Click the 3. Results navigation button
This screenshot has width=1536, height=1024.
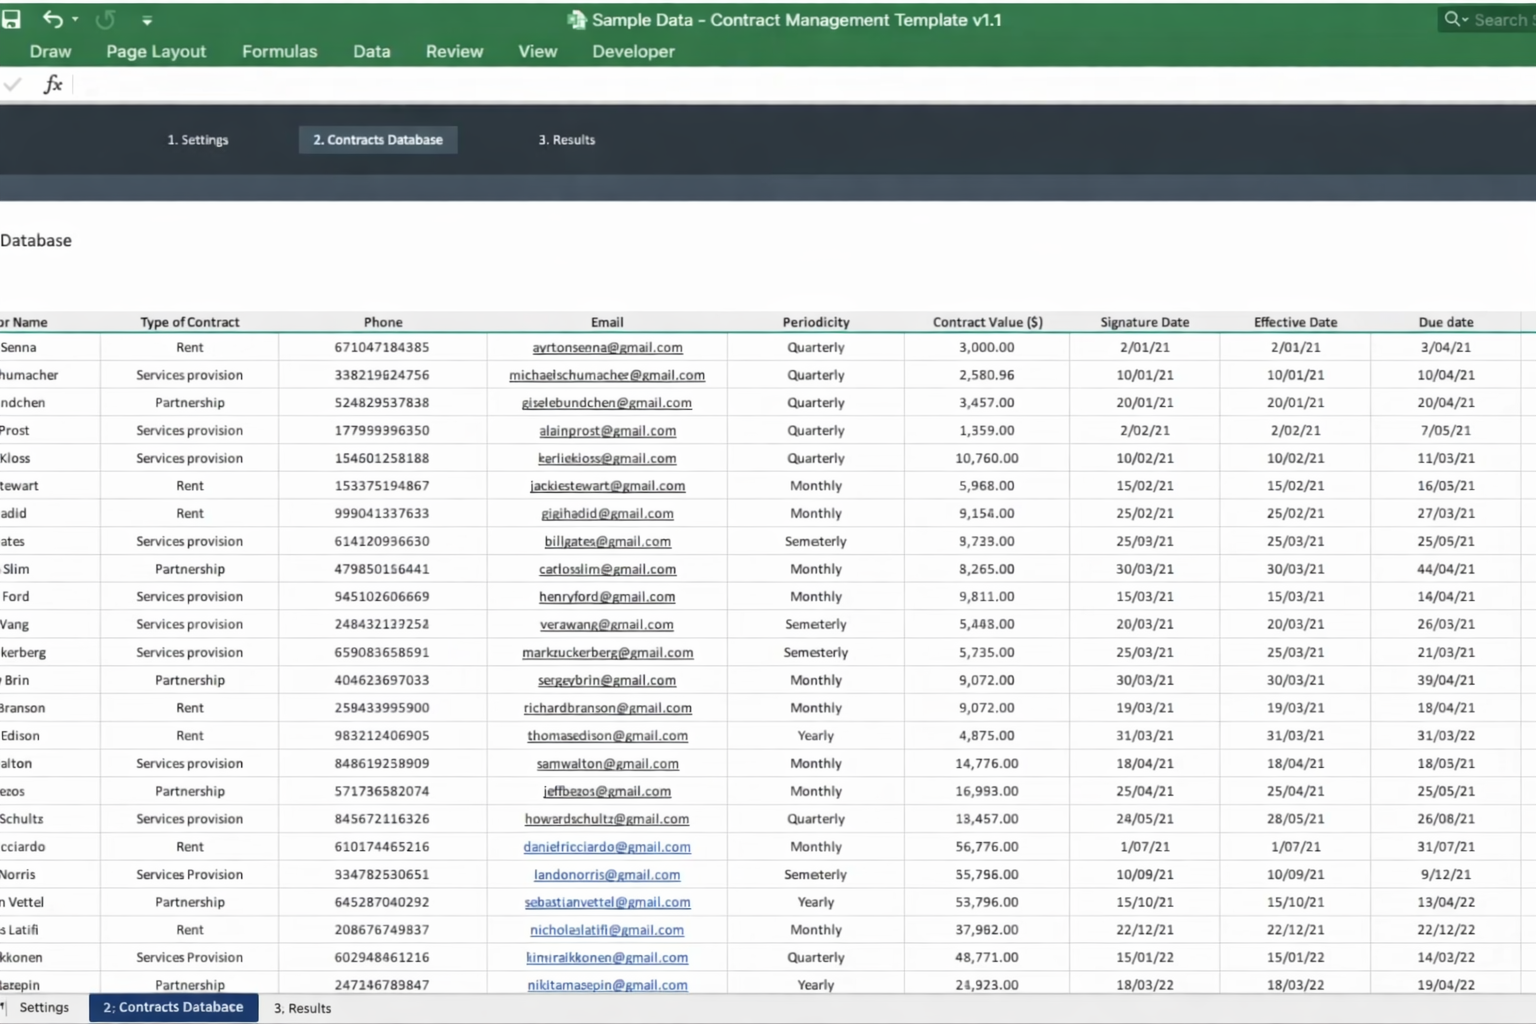567,140
